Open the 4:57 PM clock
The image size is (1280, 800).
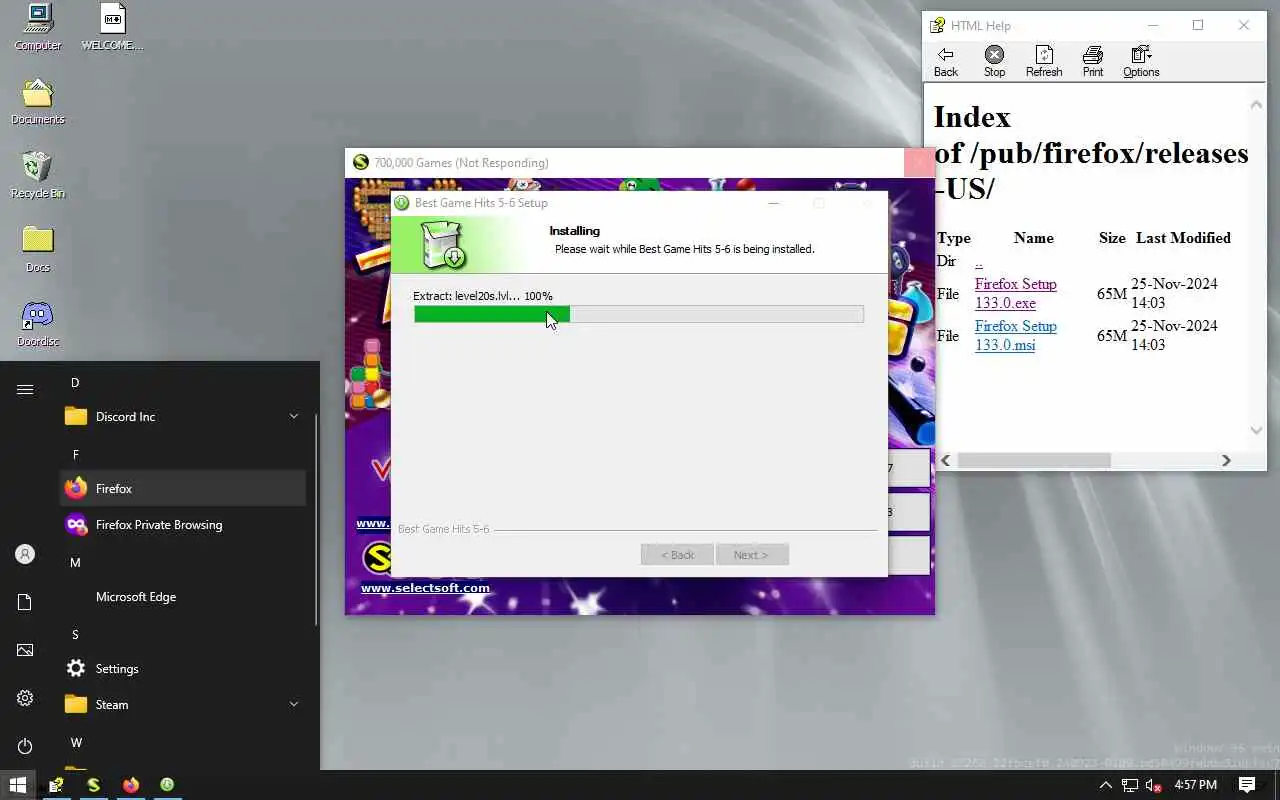click(1195, 785)
